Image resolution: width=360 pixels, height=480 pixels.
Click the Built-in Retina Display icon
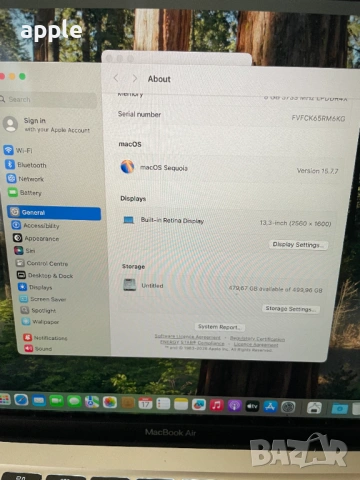[129, 220]
